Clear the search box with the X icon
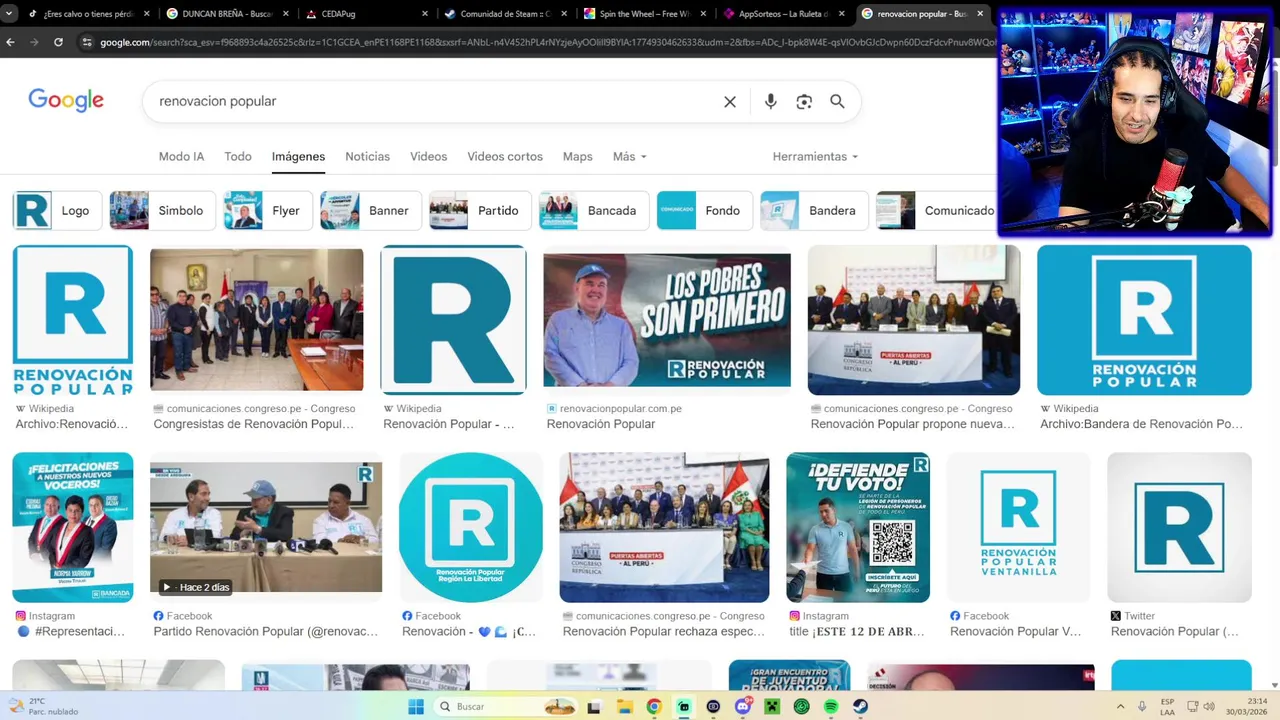This screenshot has width=1280, height=720. point(730,102)
